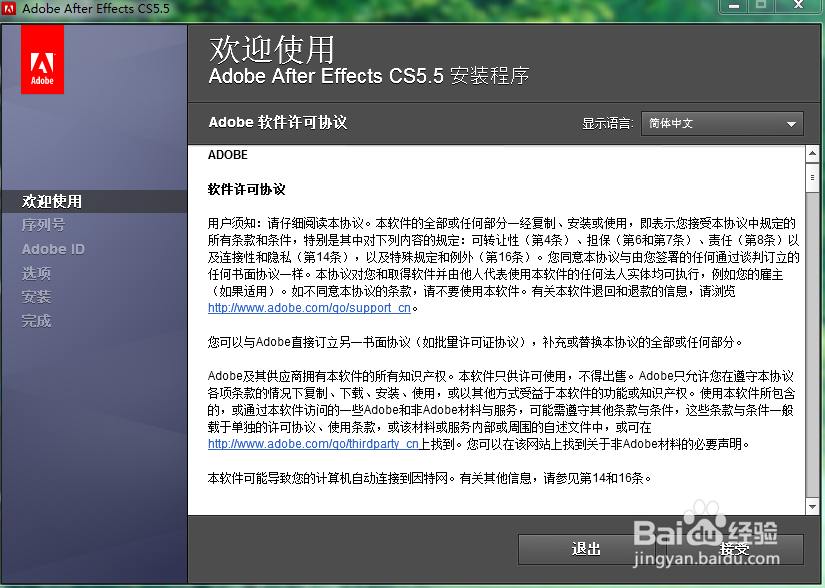Image resolution: width=825 pixels, height=588 pixels.
Task: Click the ADOBE heading in license text
Action: [x=228, y=155]
